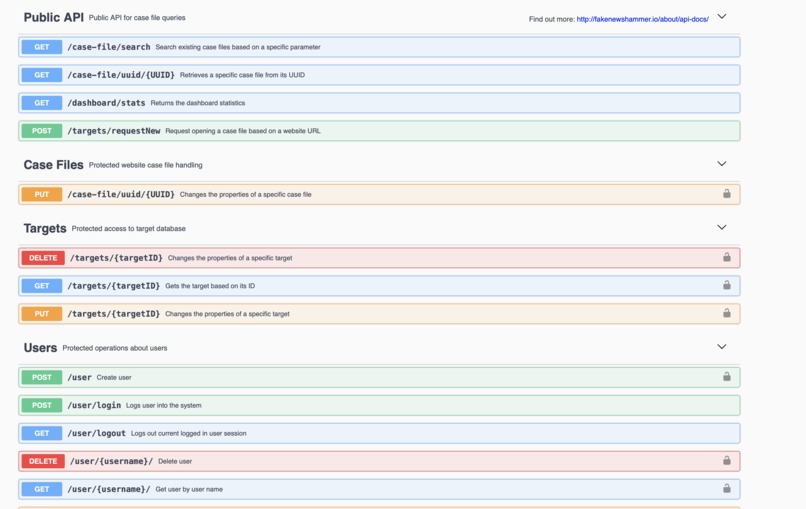
Task: Click GET badge for /targets/{targetID}
Action: pos(42,286)
